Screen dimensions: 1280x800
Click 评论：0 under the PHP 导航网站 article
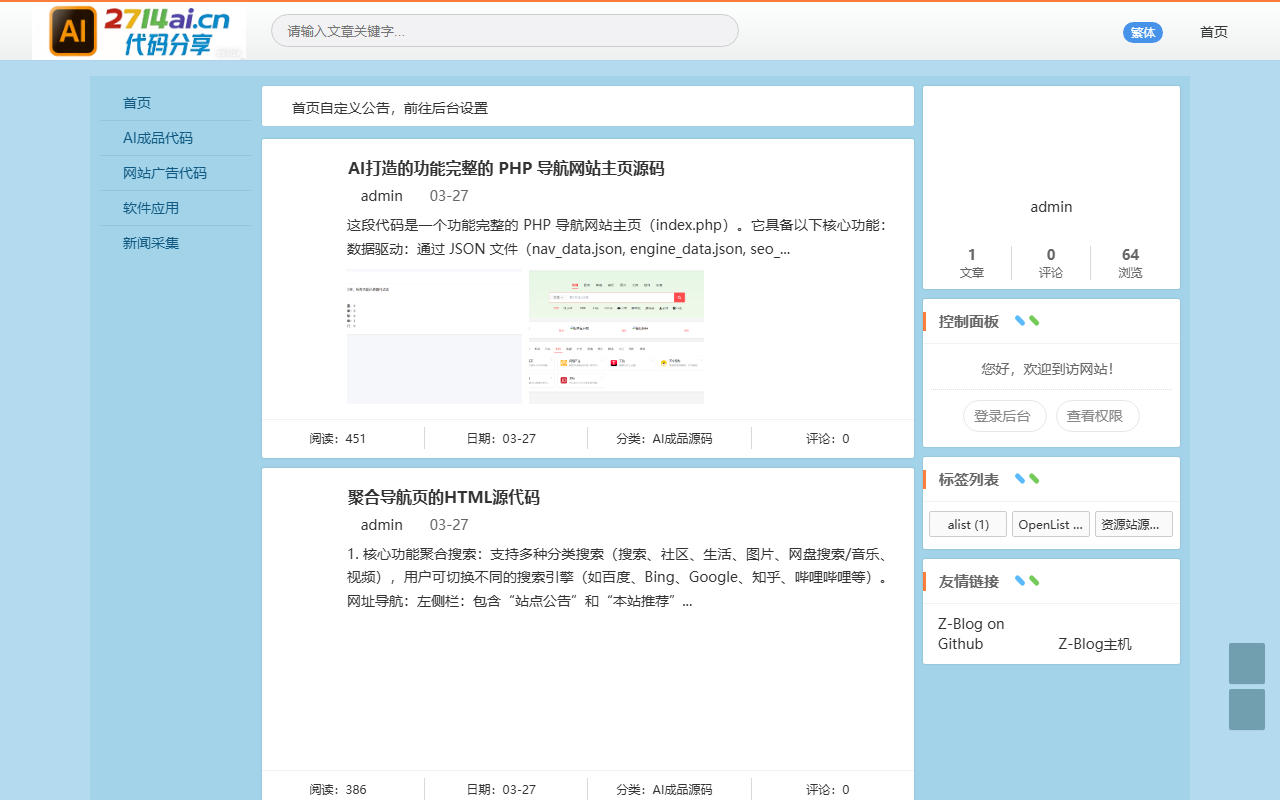[x=828, y=439]
